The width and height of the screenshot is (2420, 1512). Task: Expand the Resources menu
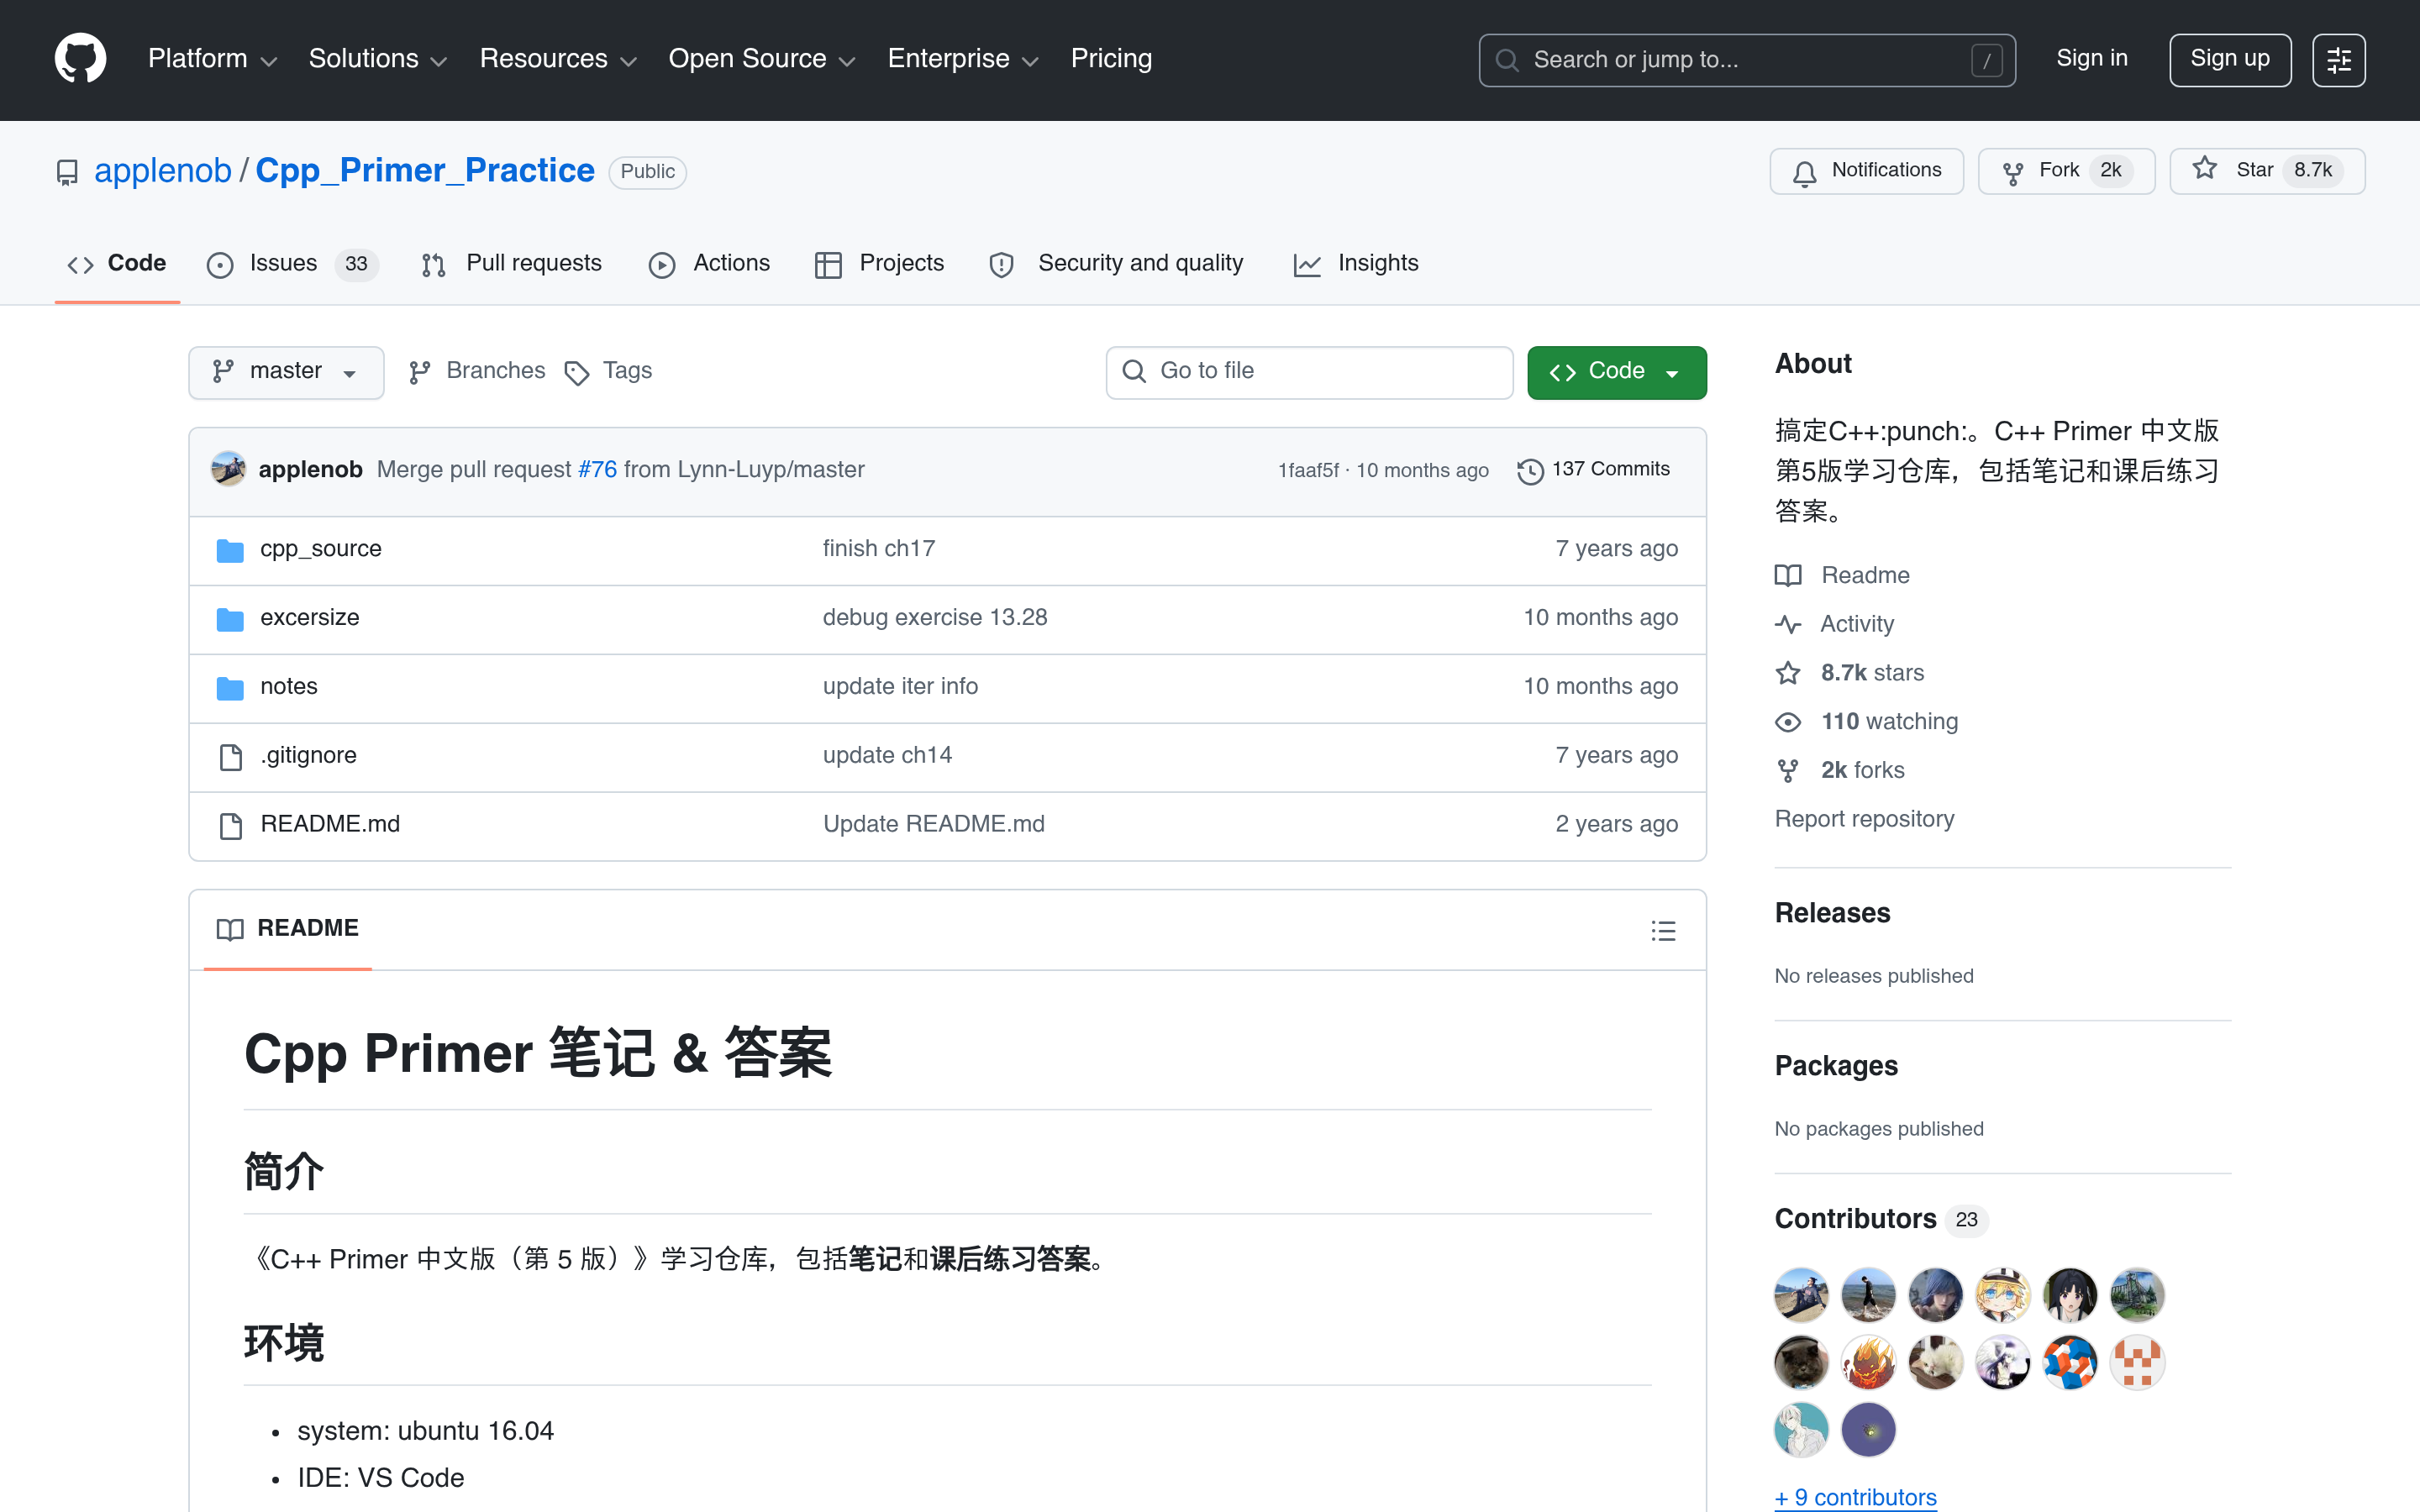coord(558,59)
